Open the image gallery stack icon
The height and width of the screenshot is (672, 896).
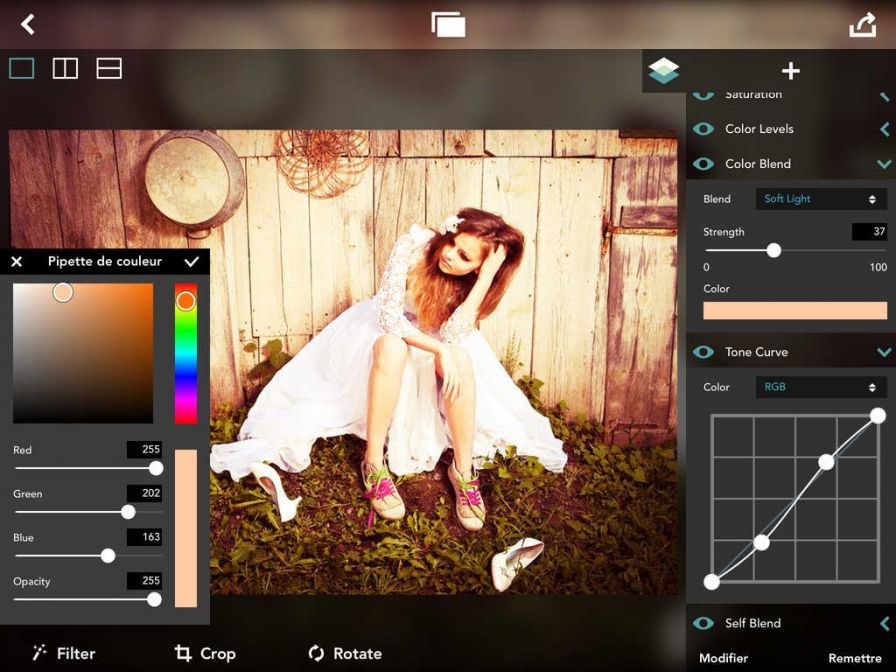coord(448,25)
